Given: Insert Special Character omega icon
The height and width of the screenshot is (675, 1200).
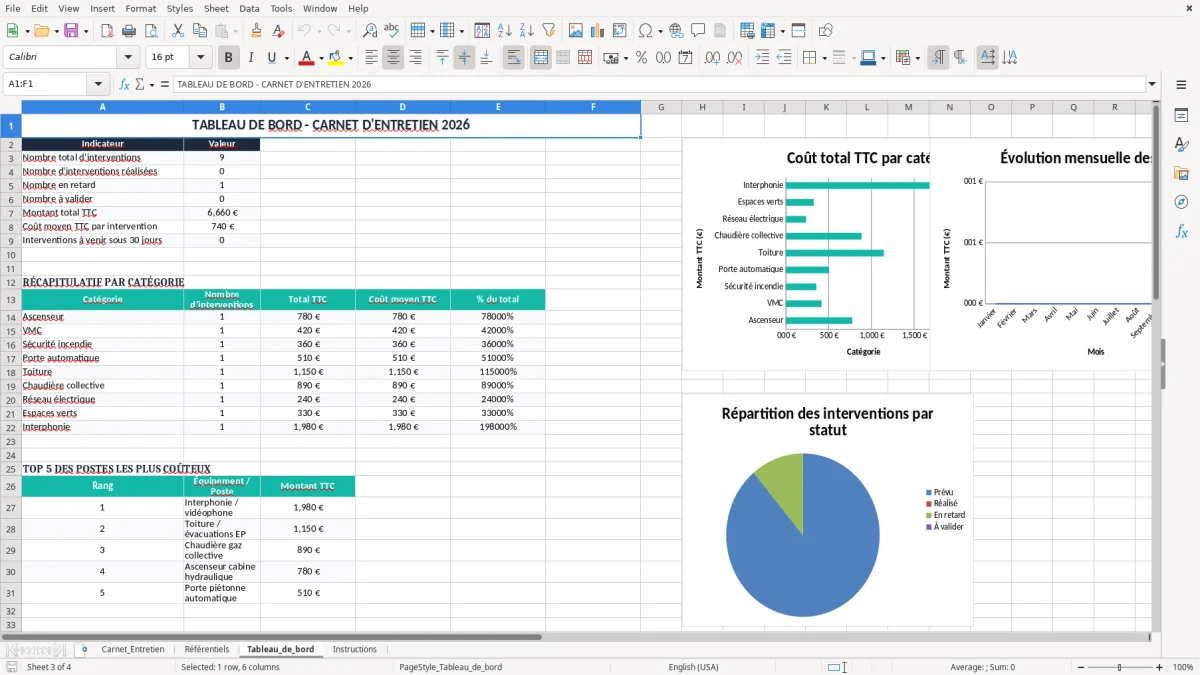Looking at the screenshot, I should (x=645, y=31).
